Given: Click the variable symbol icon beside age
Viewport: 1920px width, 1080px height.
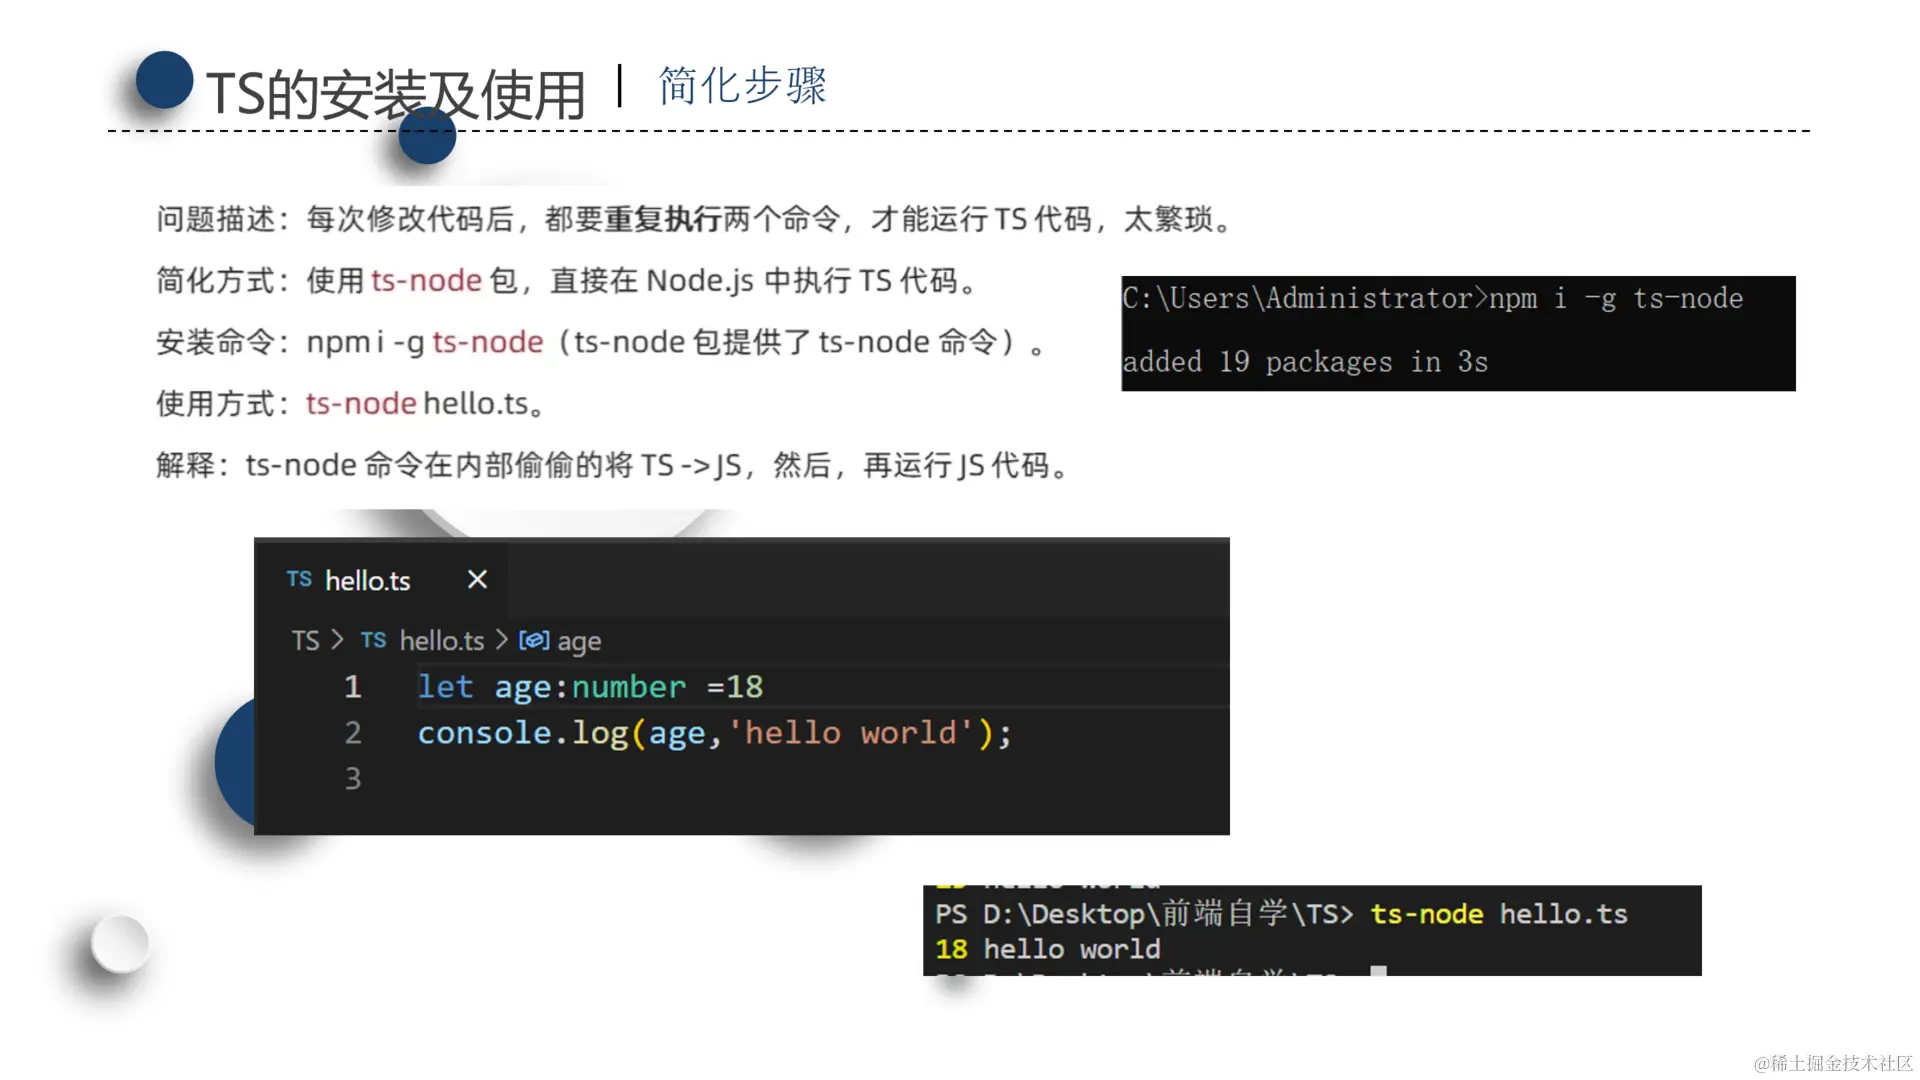Looking at the screenshot, I should click(x=533, y=640).
